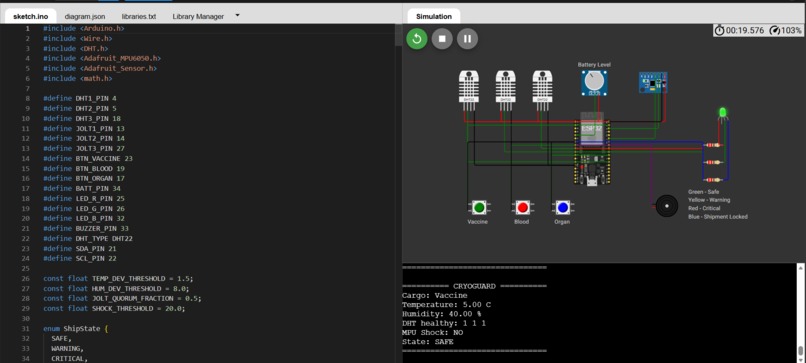806x363 pixels.
Task: Open the Library Manager tab
Action: pos(198,16)
